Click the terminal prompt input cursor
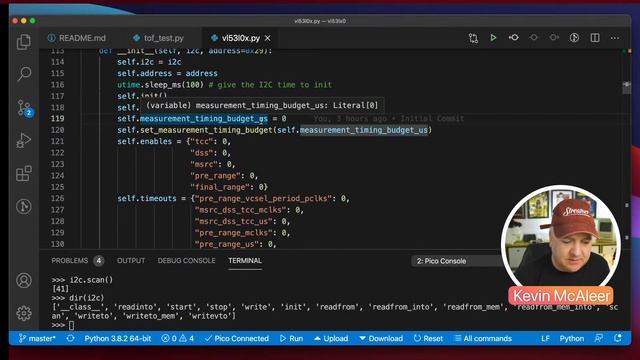This screenshot has width=640, height=360. click(x=71, y=325)
